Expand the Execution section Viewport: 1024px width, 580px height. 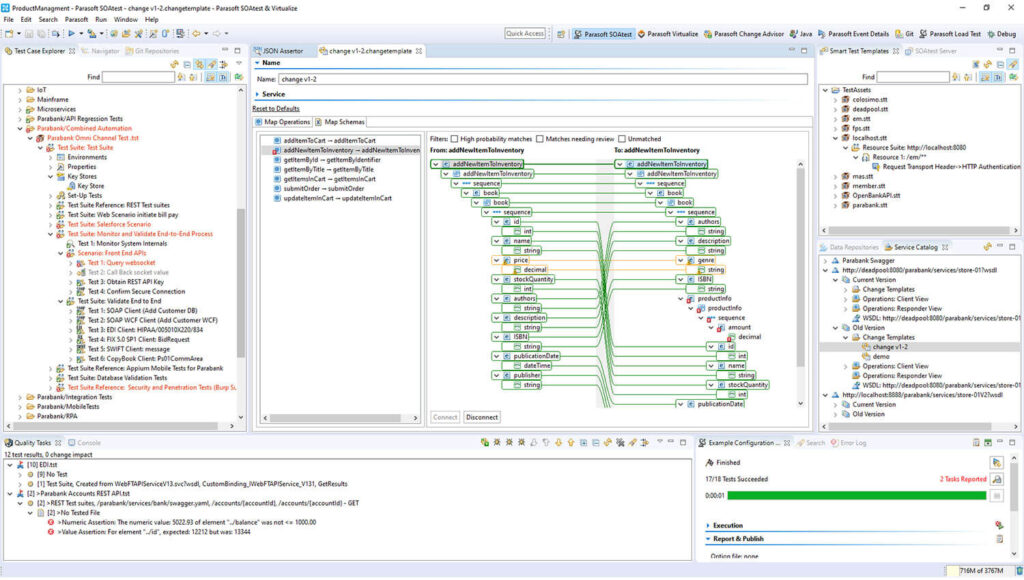click(x=708, y=526)
